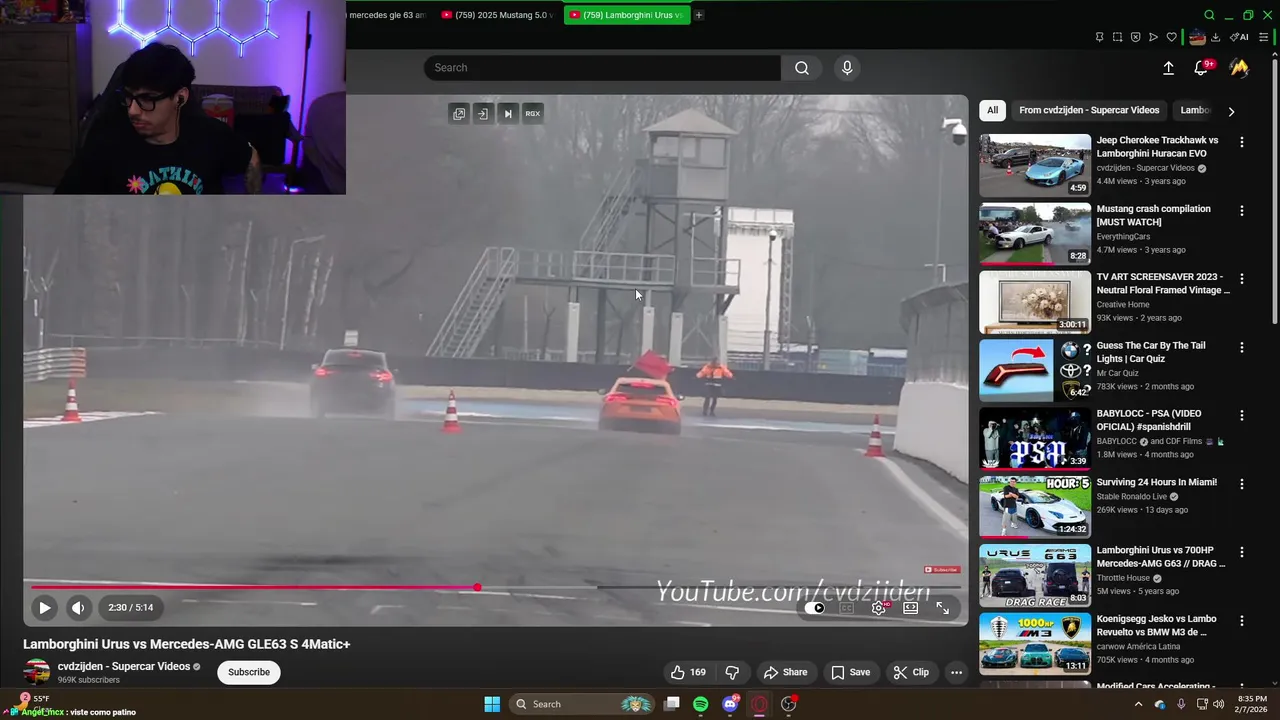
Task: Open more options for Surviving 24 Hours video
Action: [x=1242, y=484]
